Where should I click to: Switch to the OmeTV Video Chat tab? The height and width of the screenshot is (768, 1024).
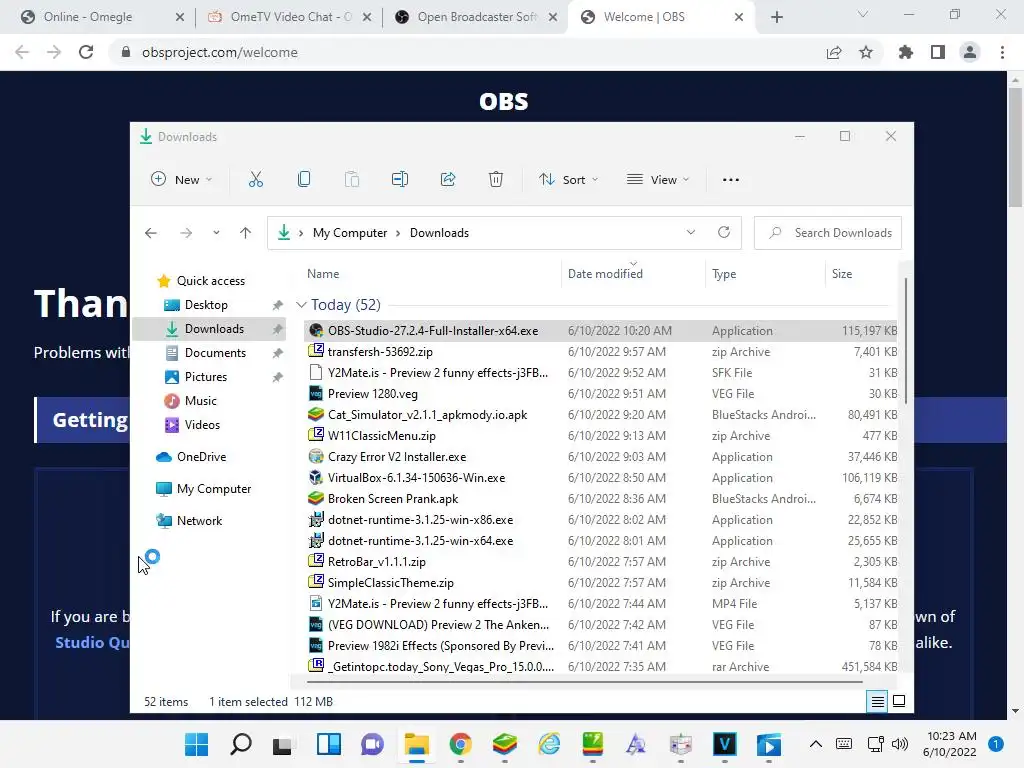pos(289,17)
